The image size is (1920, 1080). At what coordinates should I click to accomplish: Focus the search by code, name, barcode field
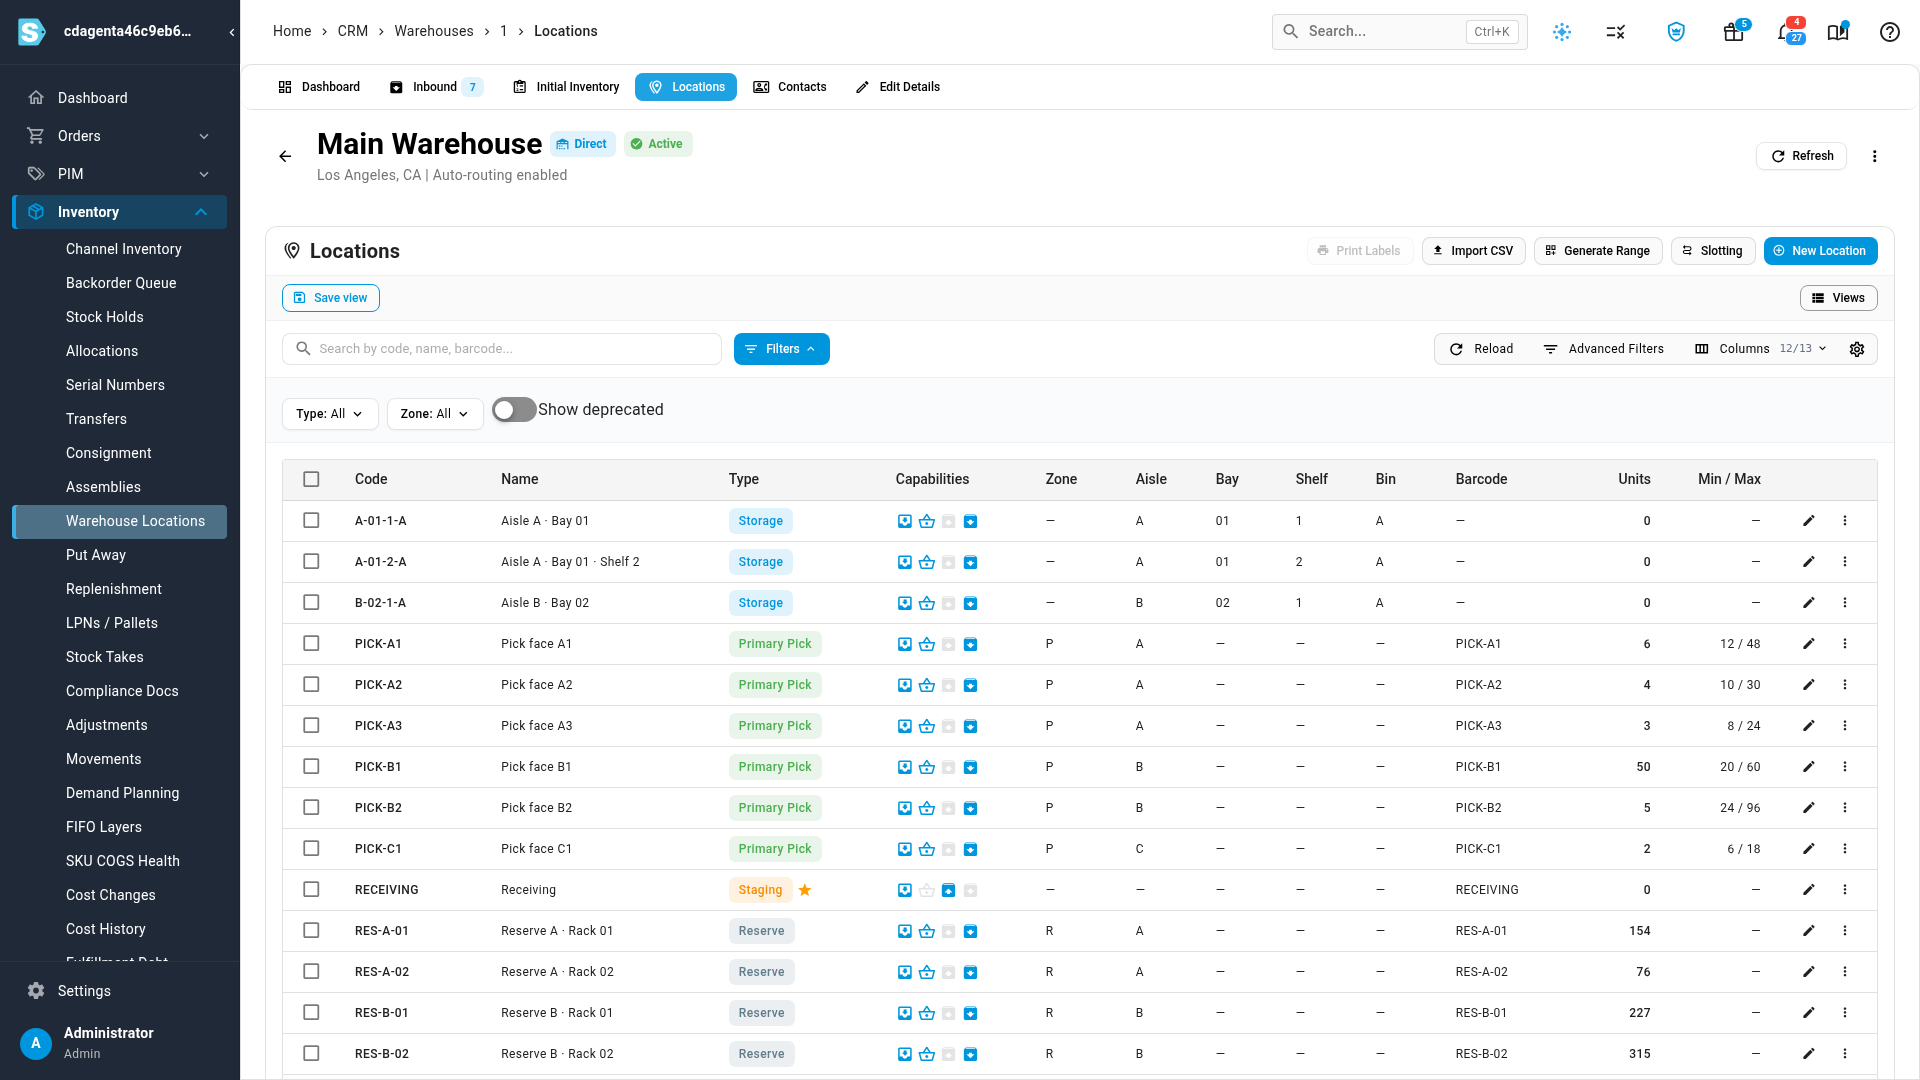pyautogui.click(x=502, y=349)
